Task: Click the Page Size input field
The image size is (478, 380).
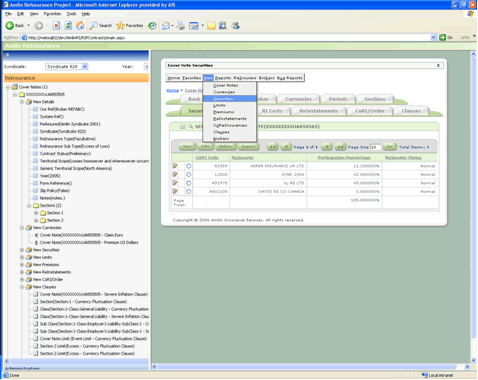Action: 375,147
